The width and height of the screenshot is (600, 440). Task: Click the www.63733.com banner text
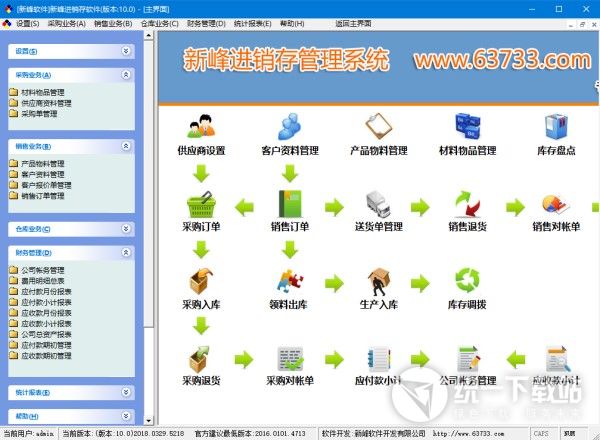pyautogui.click(x=502, y=60)
